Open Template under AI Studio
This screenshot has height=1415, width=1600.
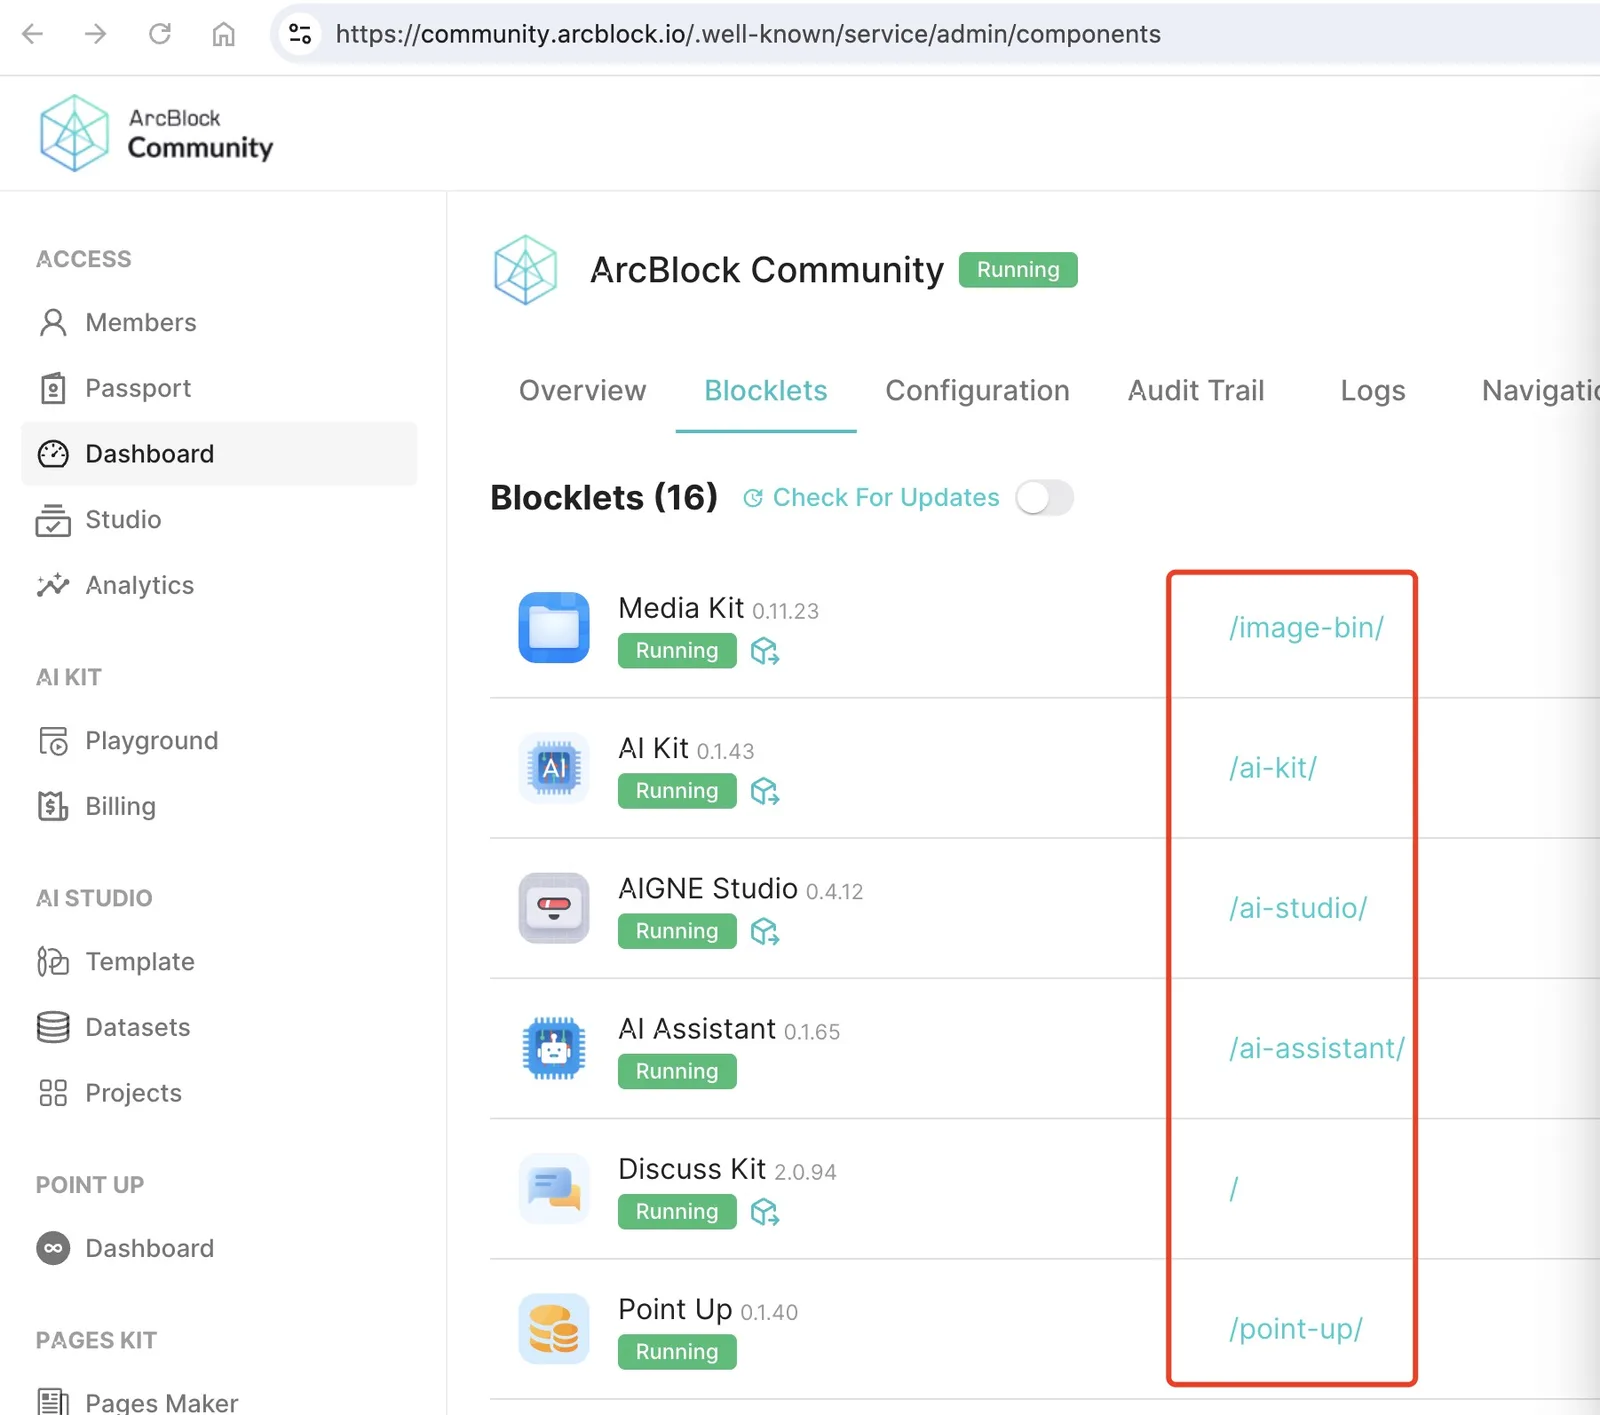[x=218, y=962]
